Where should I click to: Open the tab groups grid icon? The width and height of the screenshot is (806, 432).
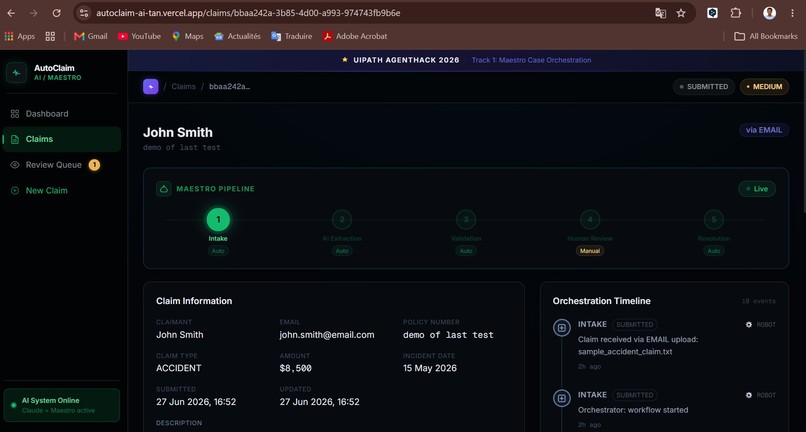(x=50, y=37)
